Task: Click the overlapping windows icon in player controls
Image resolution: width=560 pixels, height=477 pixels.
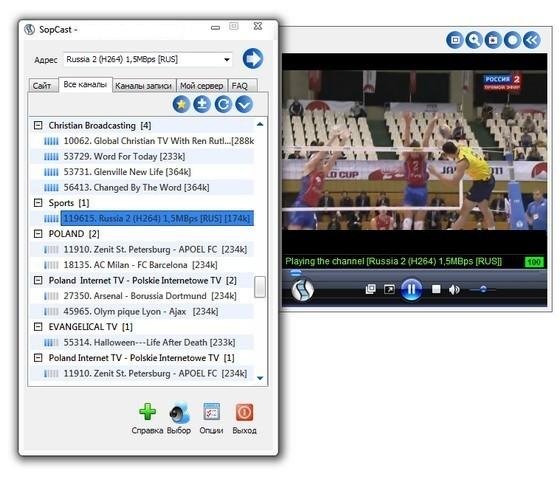Action: tap(371, 289)
